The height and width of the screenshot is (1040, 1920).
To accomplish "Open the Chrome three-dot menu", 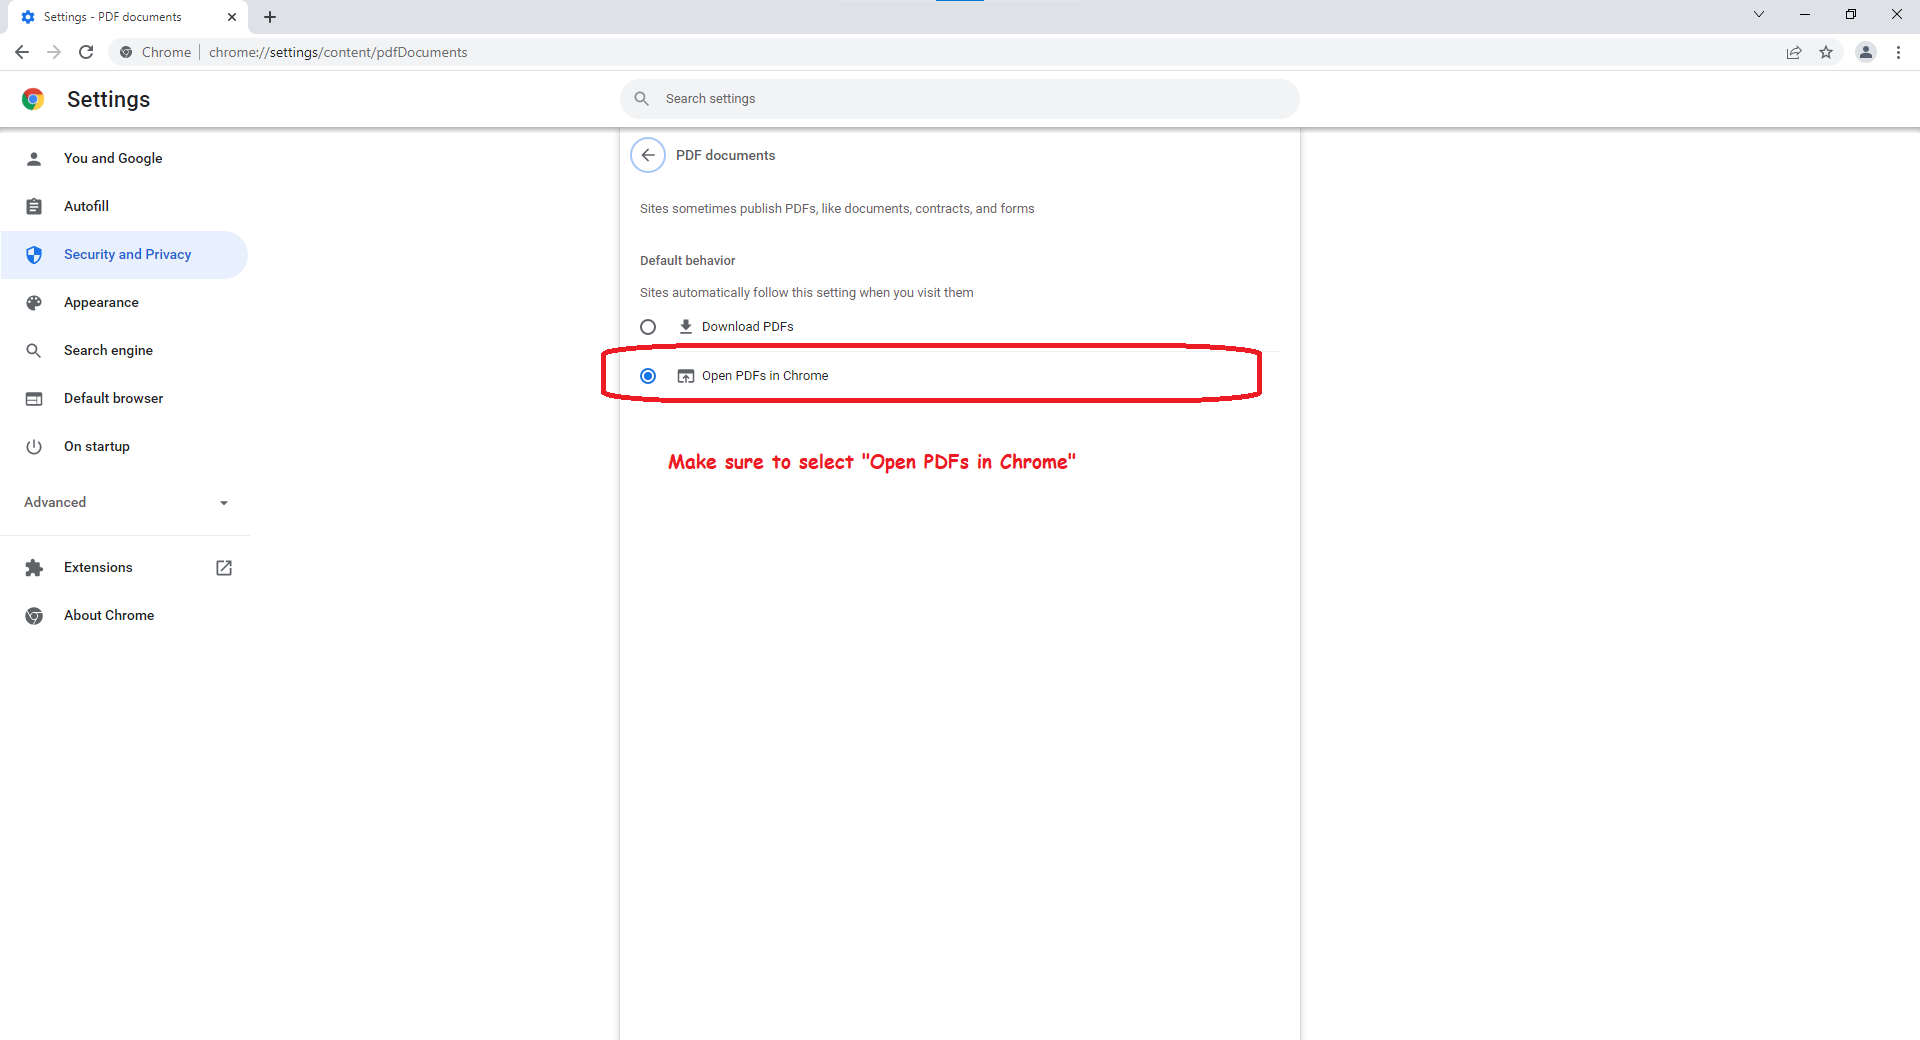I will [x=1899, y=52].
